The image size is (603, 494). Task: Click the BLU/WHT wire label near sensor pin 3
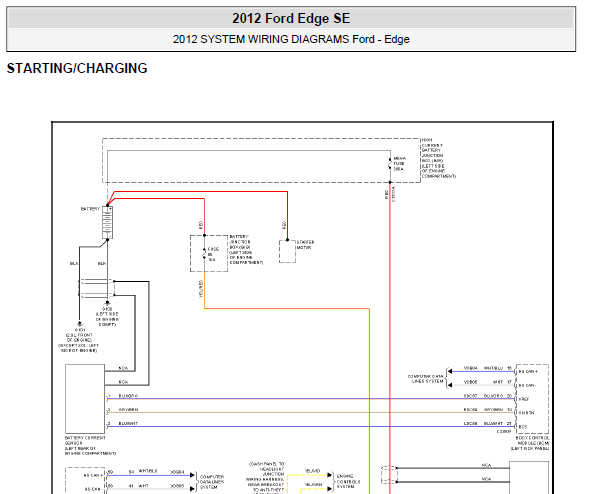(128, 423)
